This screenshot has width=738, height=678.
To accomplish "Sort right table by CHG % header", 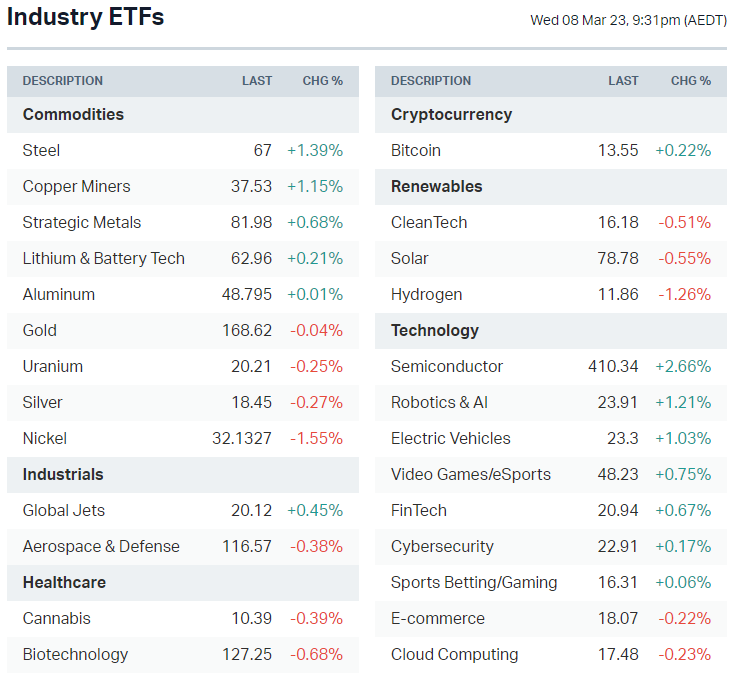I will point(690,81).
